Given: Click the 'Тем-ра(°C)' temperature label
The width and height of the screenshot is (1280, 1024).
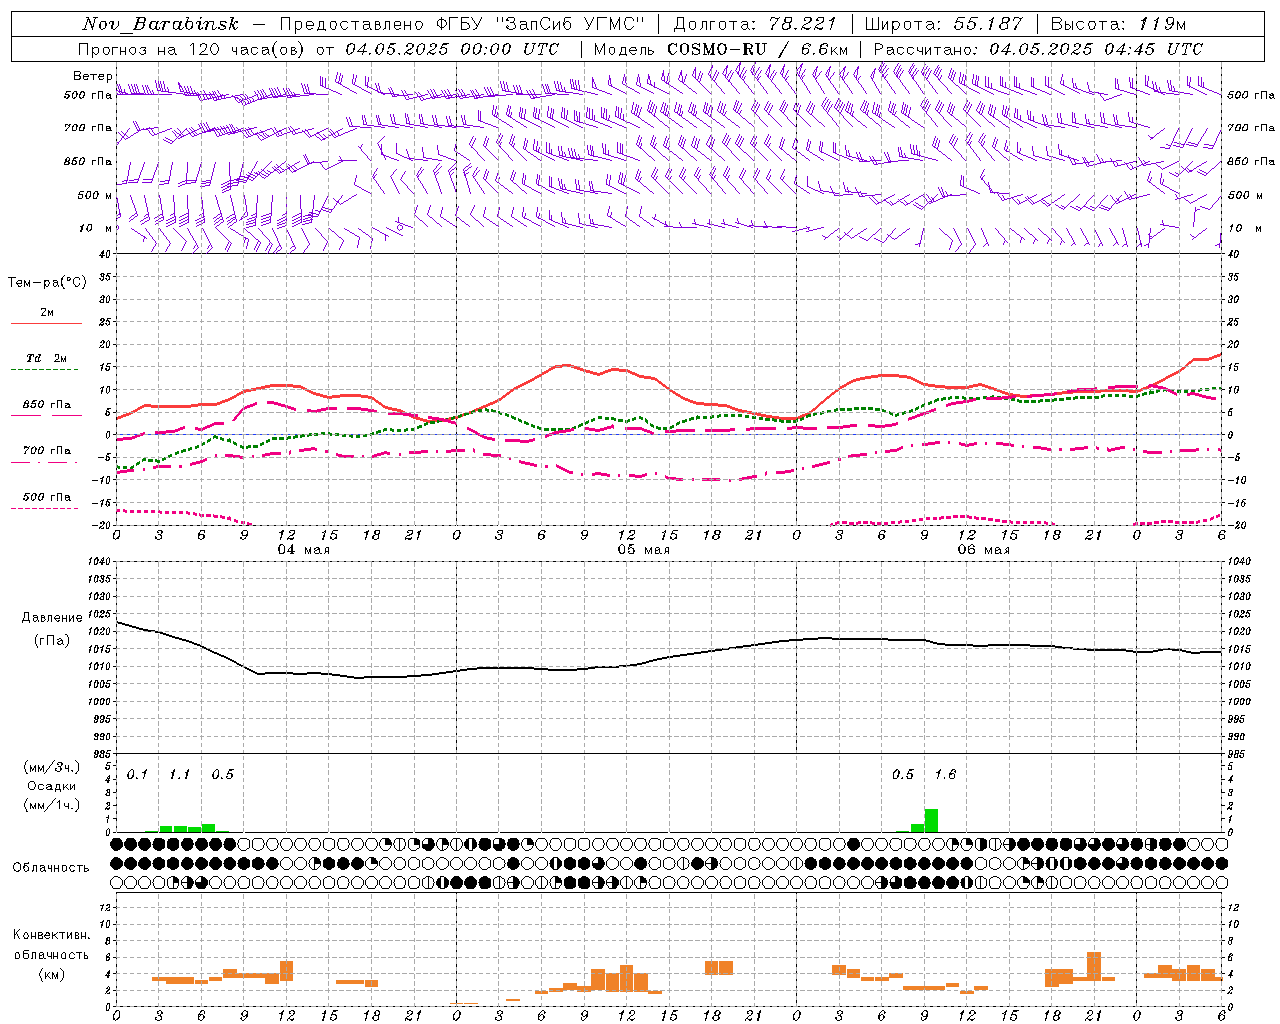Looking at the screenshot, I should pyautogui.click(x=47, y=283).
